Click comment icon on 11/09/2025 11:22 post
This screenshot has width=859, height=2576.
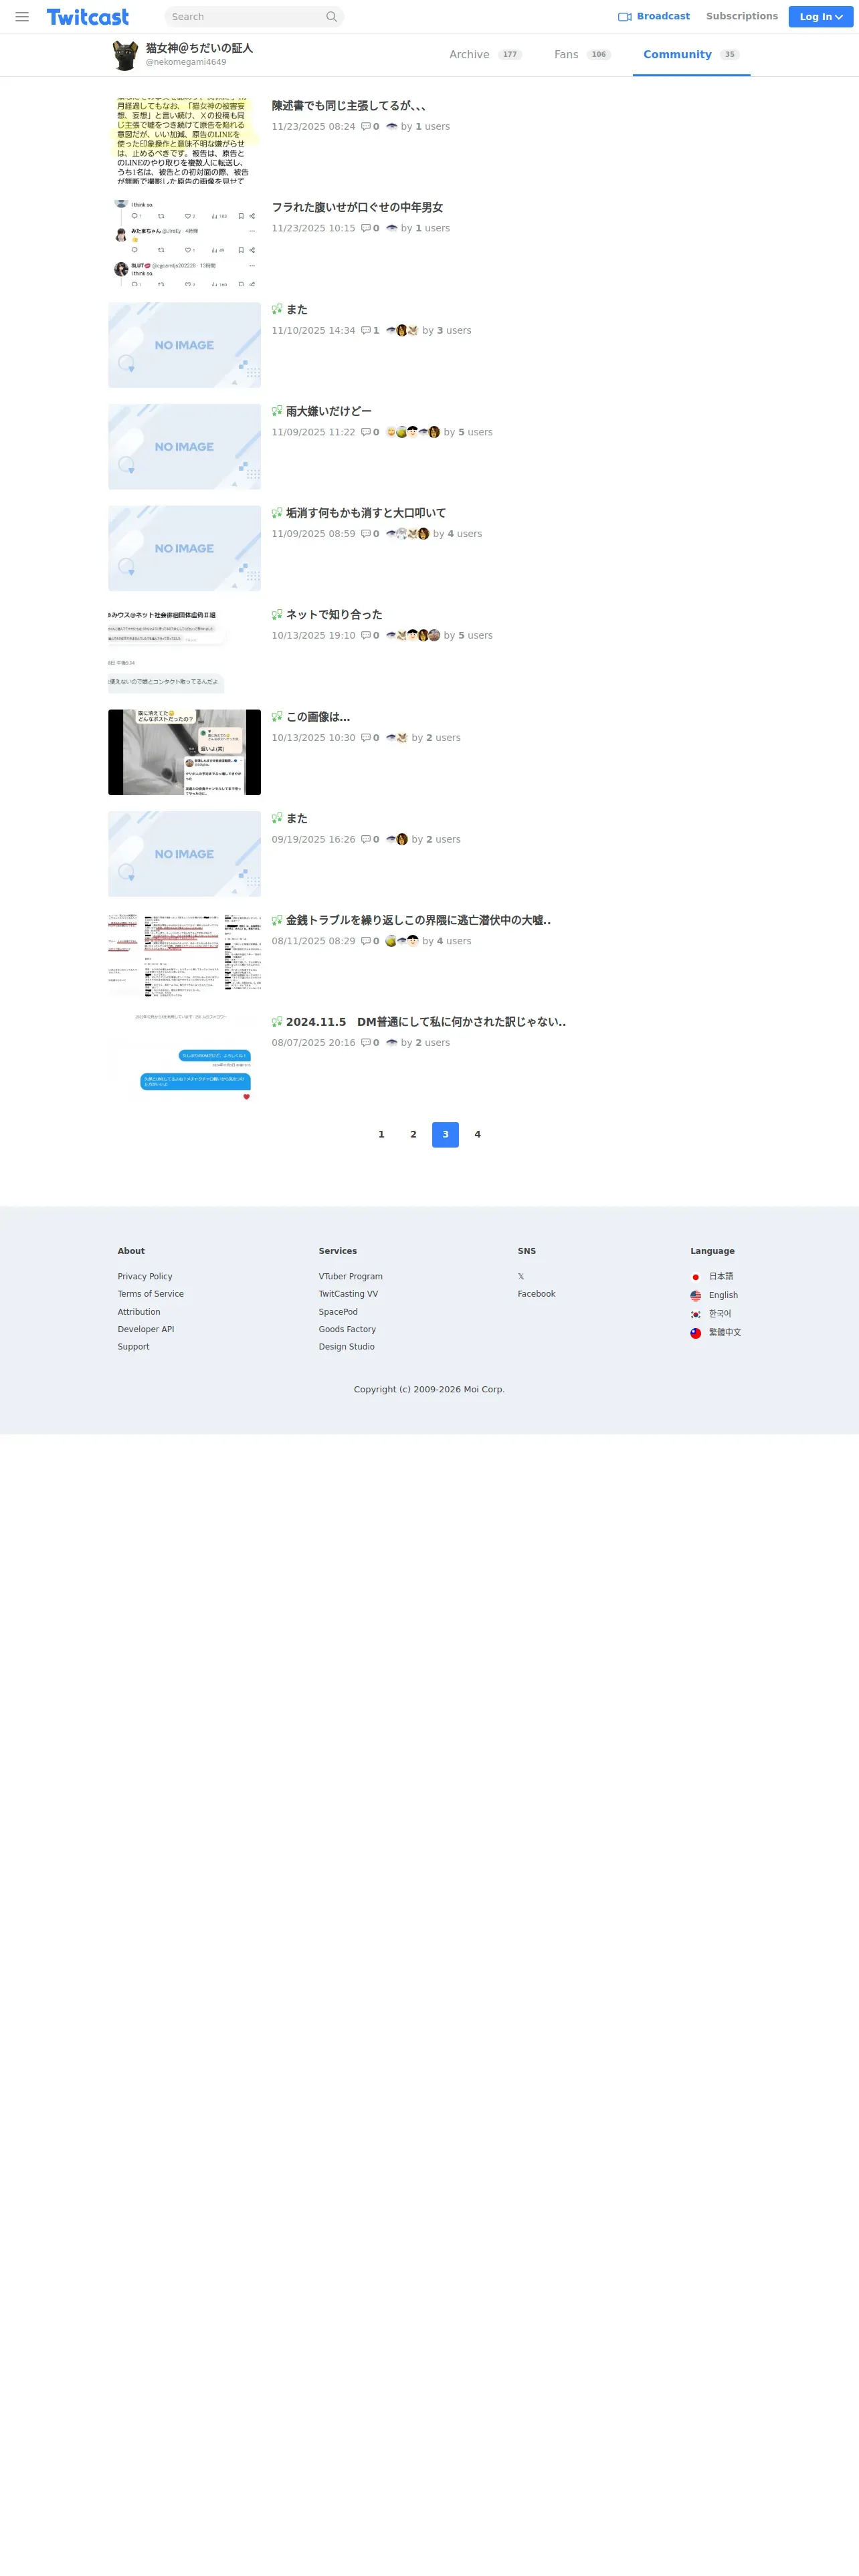366,433
